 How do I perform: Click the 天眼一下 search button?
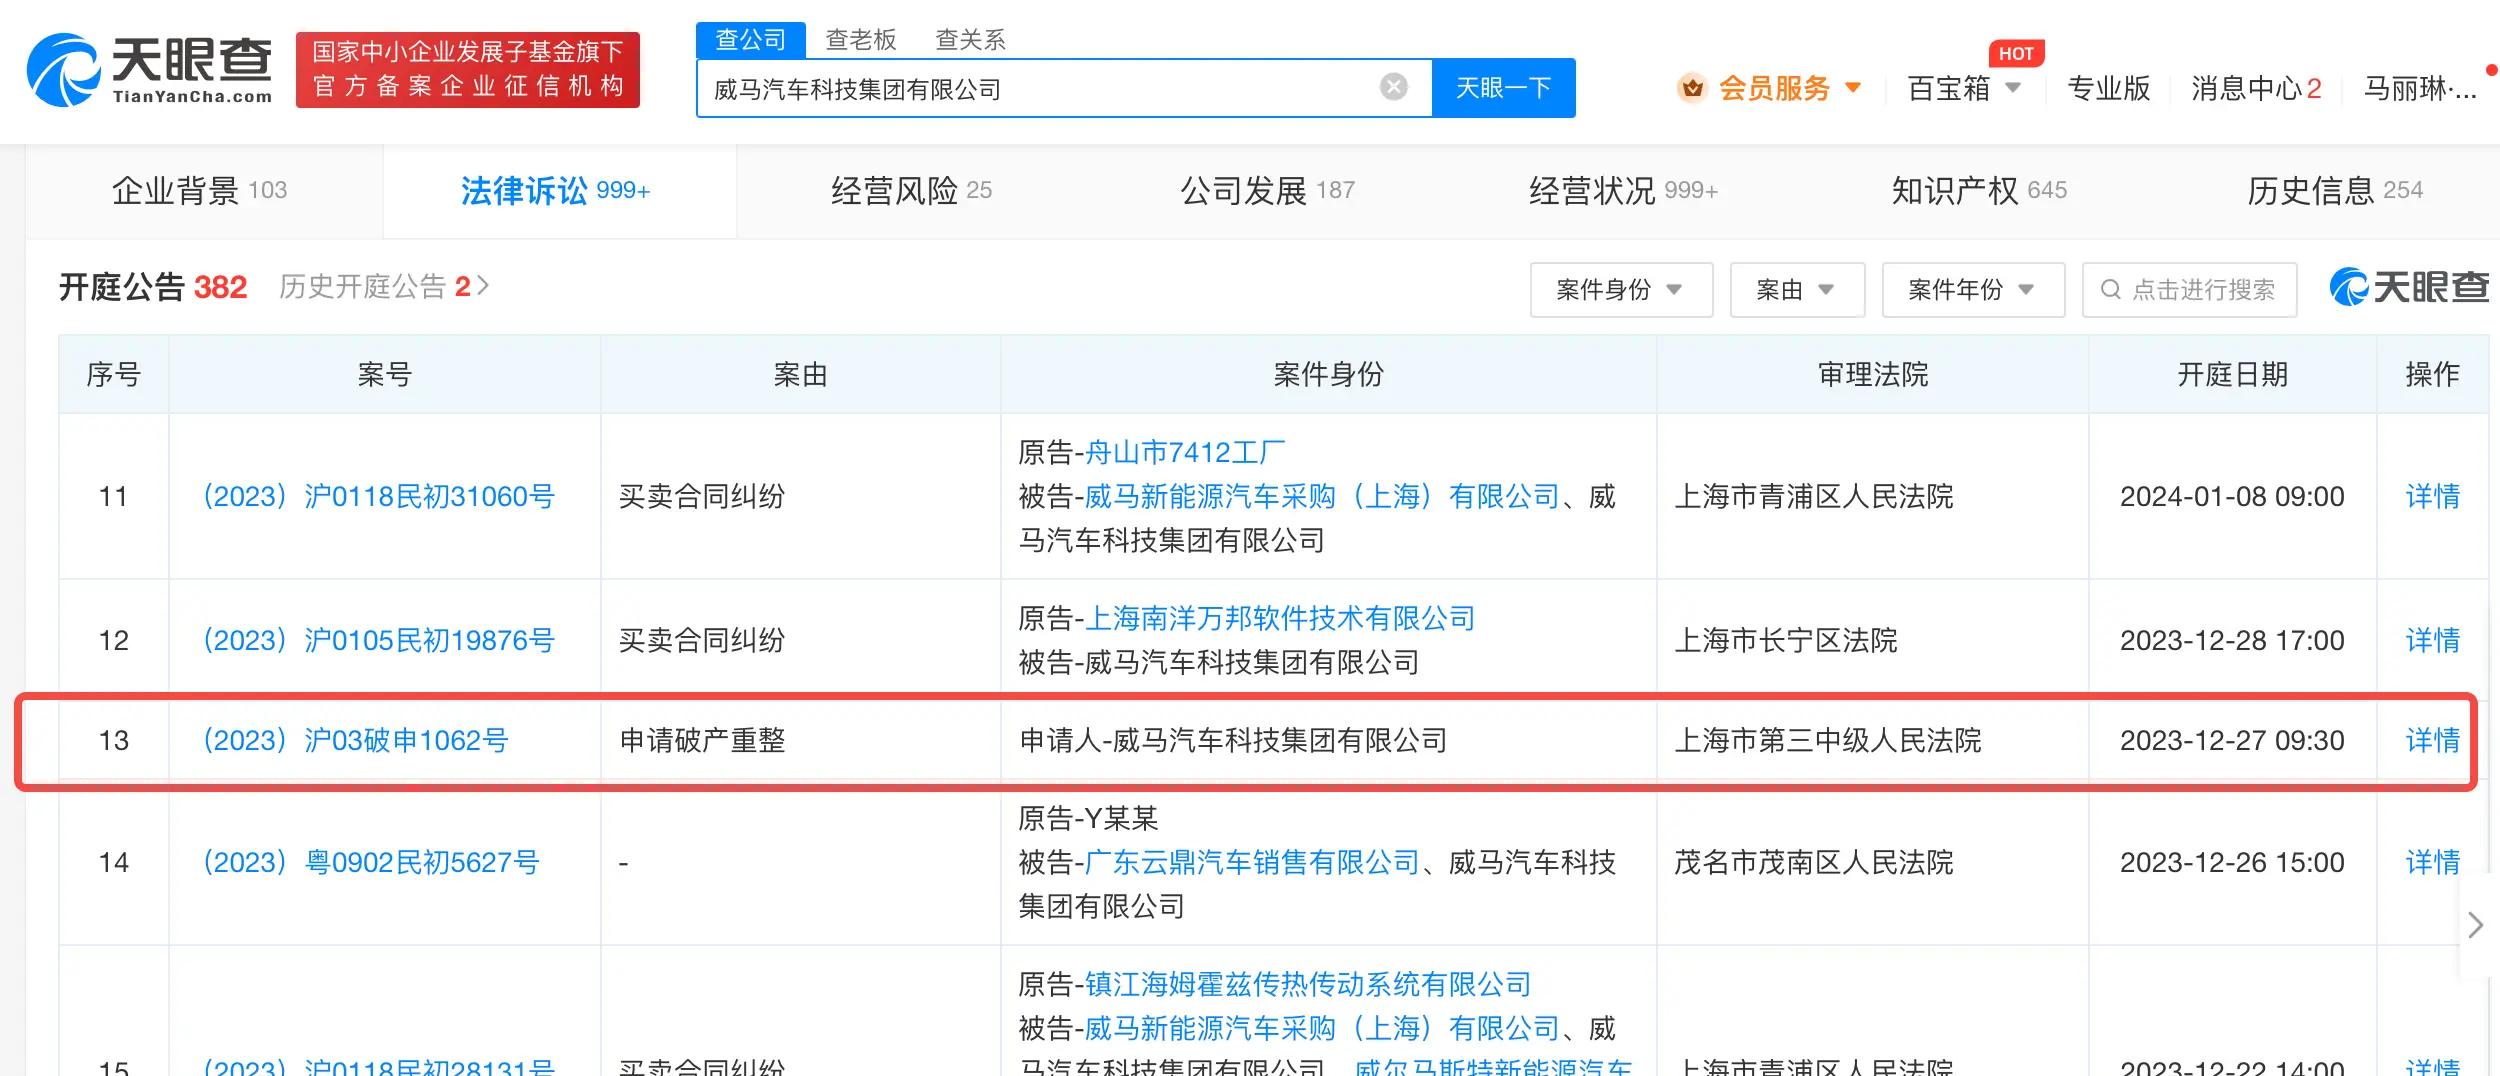pos(1503,88)
